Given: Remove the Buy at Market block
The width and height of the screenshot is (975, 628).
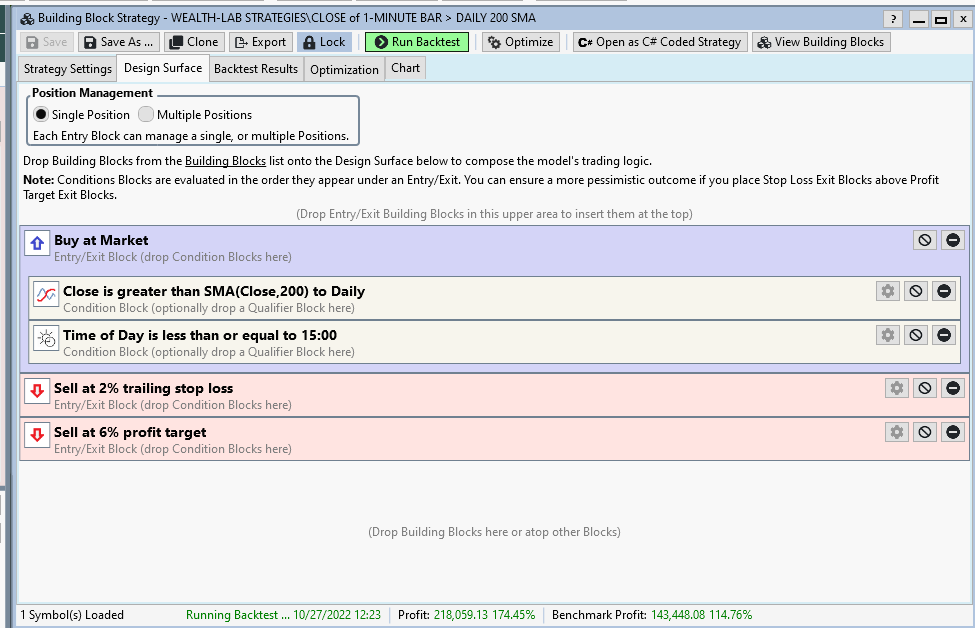Looking at the screenshot, I should pyautogui.click(x=952, y=240).
